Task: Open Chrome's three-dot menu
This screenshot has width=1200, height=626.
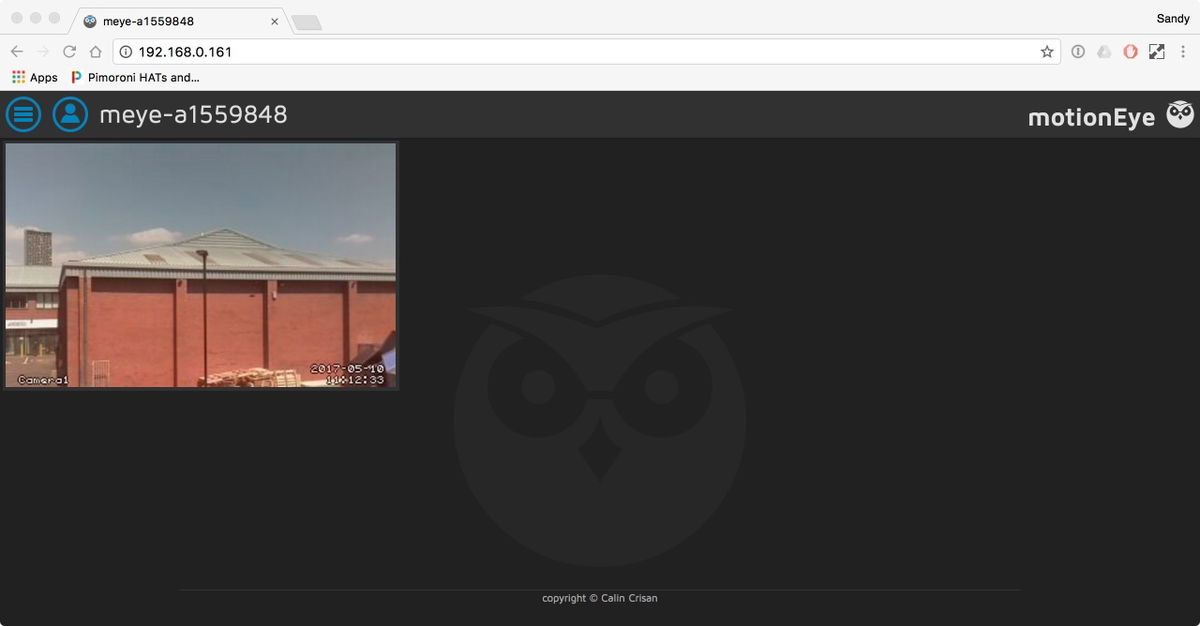Action: point(1183,51)
